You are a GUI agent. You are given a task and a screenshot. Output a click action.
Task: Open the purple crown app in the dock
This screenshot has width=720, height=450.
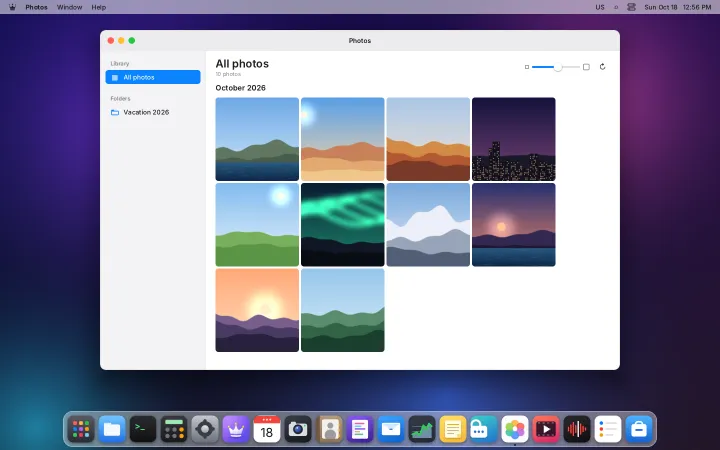[236, 429]
